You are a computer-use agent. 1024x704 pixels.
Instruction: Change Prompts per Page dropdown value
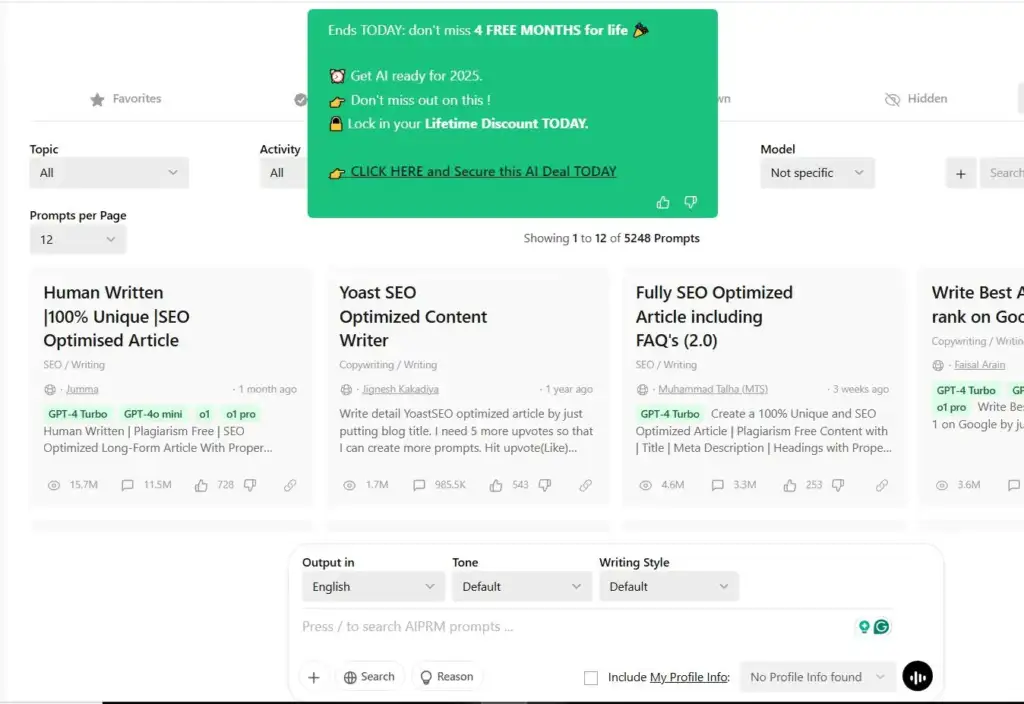(x=78, y=240)
